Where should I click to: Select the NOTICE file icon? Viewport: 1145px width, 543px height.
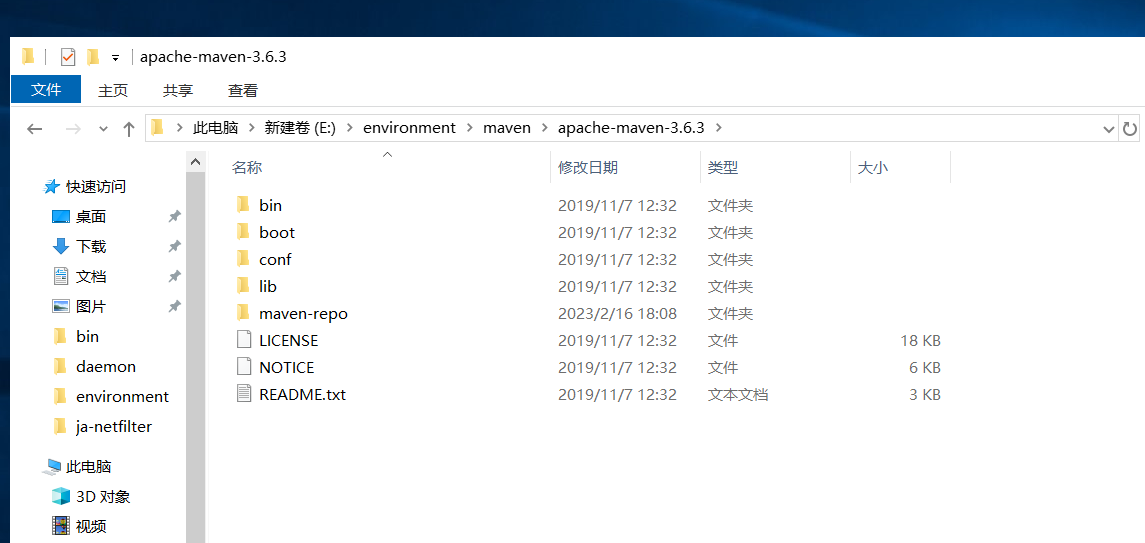(244, 367)
